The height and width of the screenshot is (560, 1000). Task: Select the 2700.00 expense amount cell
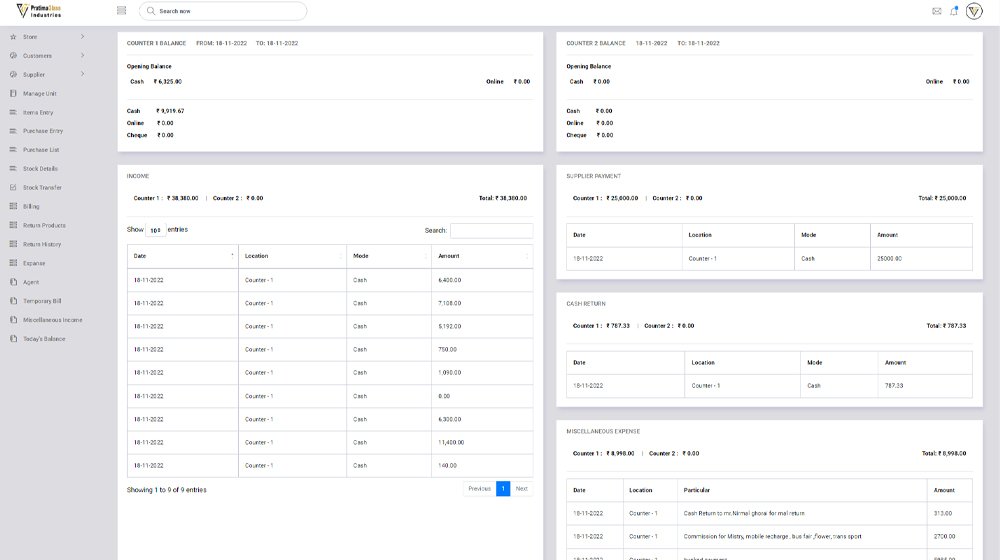click(949, 536)
